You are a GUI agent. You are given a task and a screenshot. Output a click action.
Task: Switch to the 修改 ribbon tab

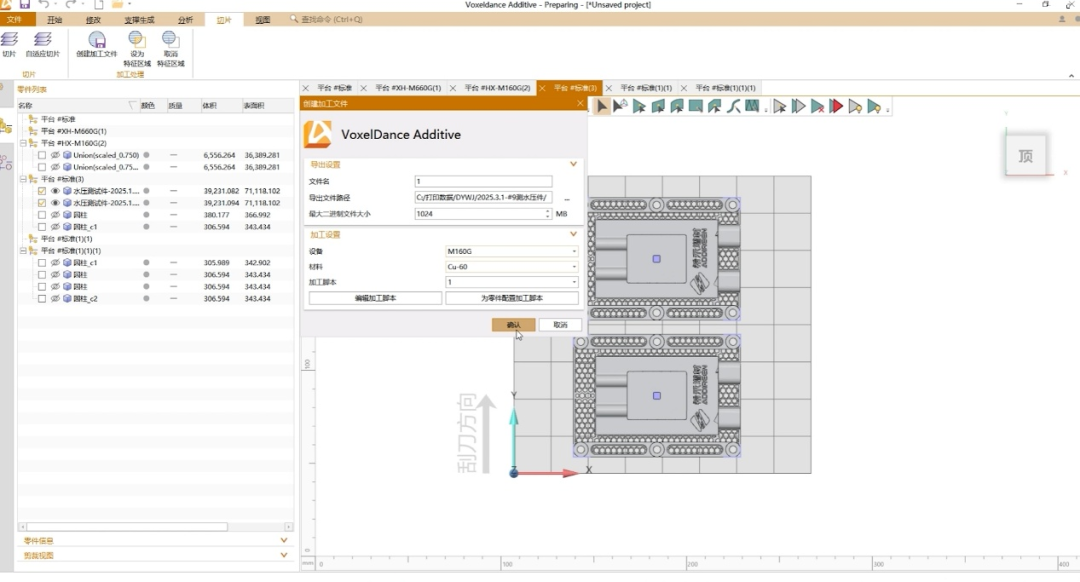(x=93, y=20)
